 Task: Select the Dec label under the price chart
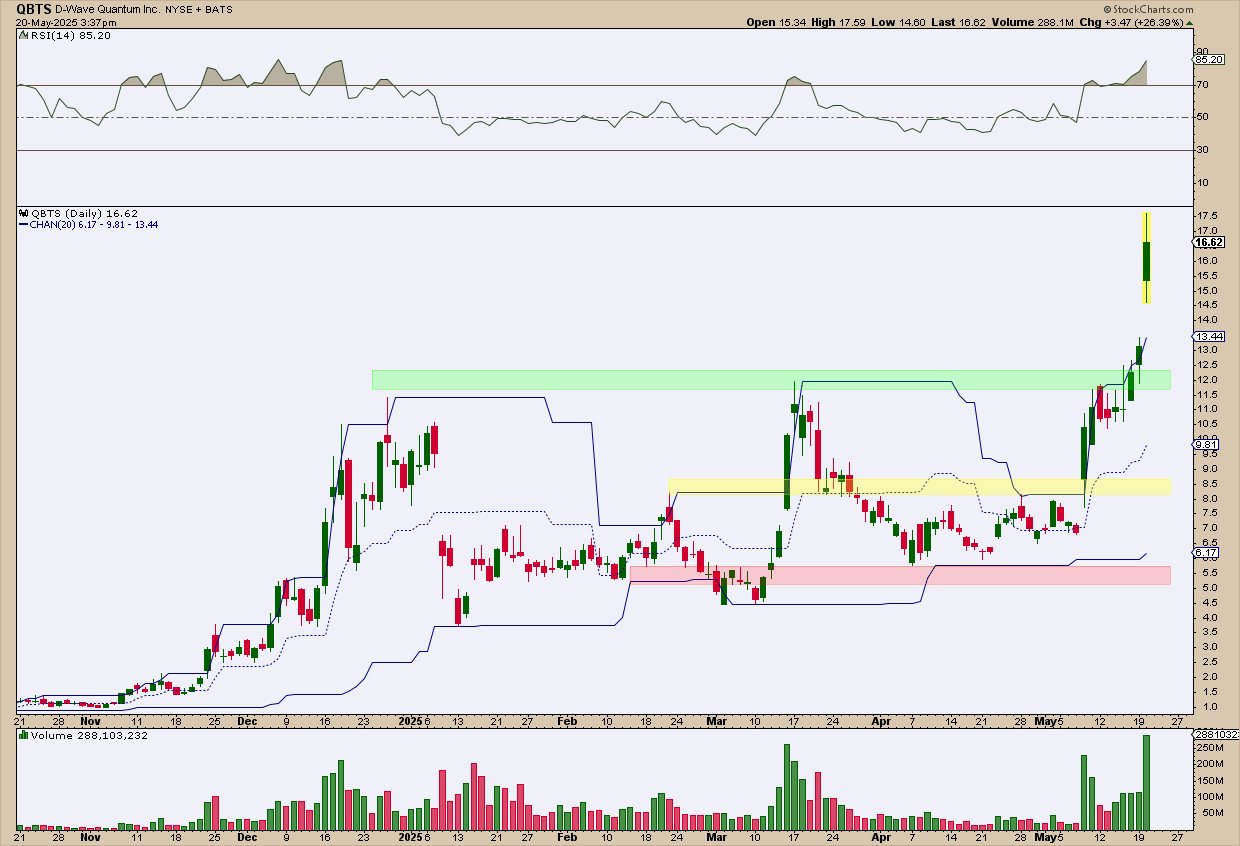coord(248,721)
